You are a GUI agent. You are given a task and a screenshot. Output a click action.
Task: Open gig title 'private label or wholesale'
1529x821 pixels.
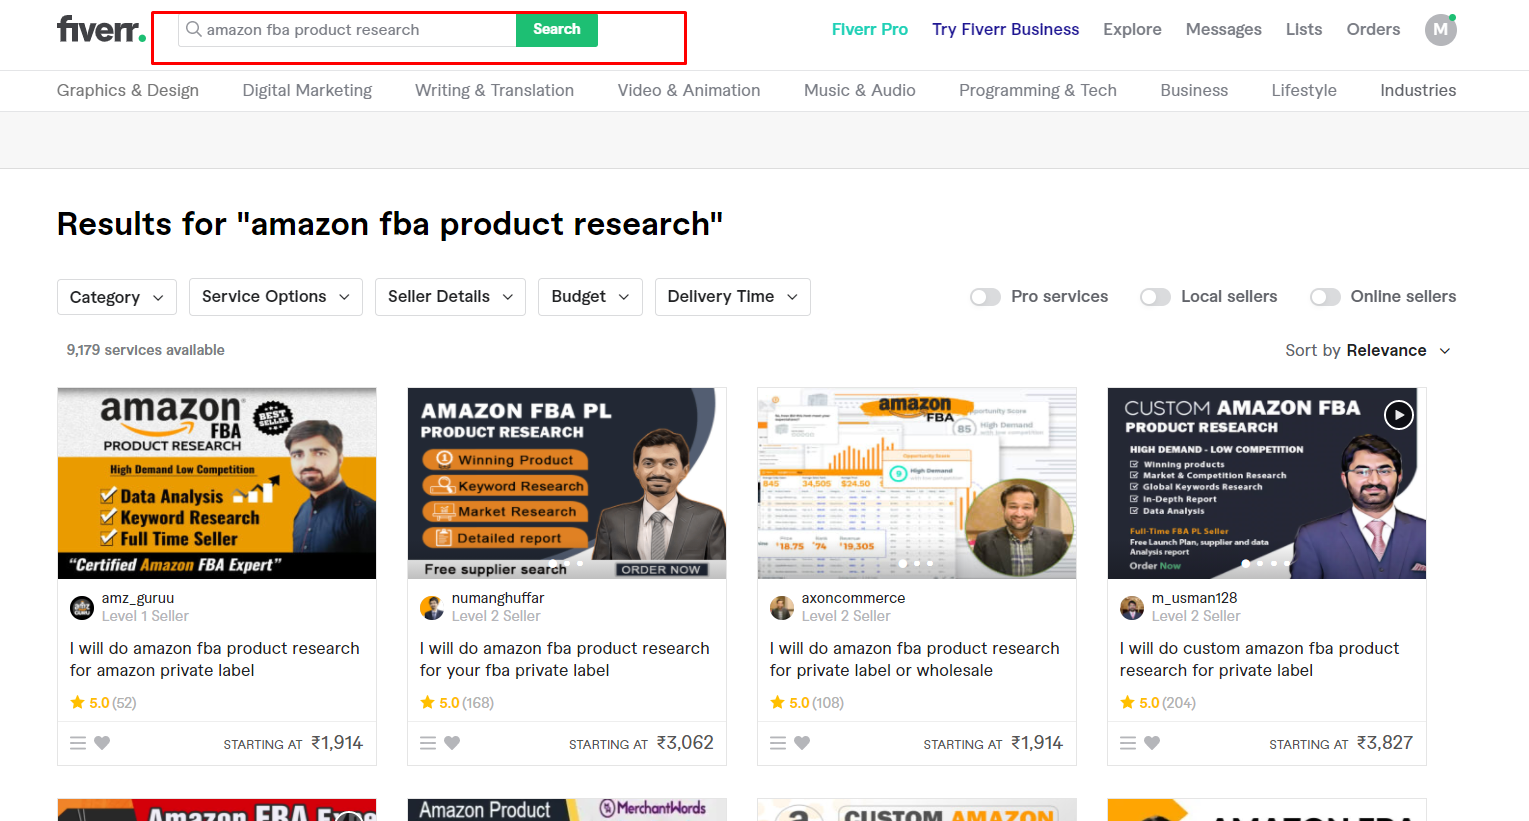tap(914, 659)
